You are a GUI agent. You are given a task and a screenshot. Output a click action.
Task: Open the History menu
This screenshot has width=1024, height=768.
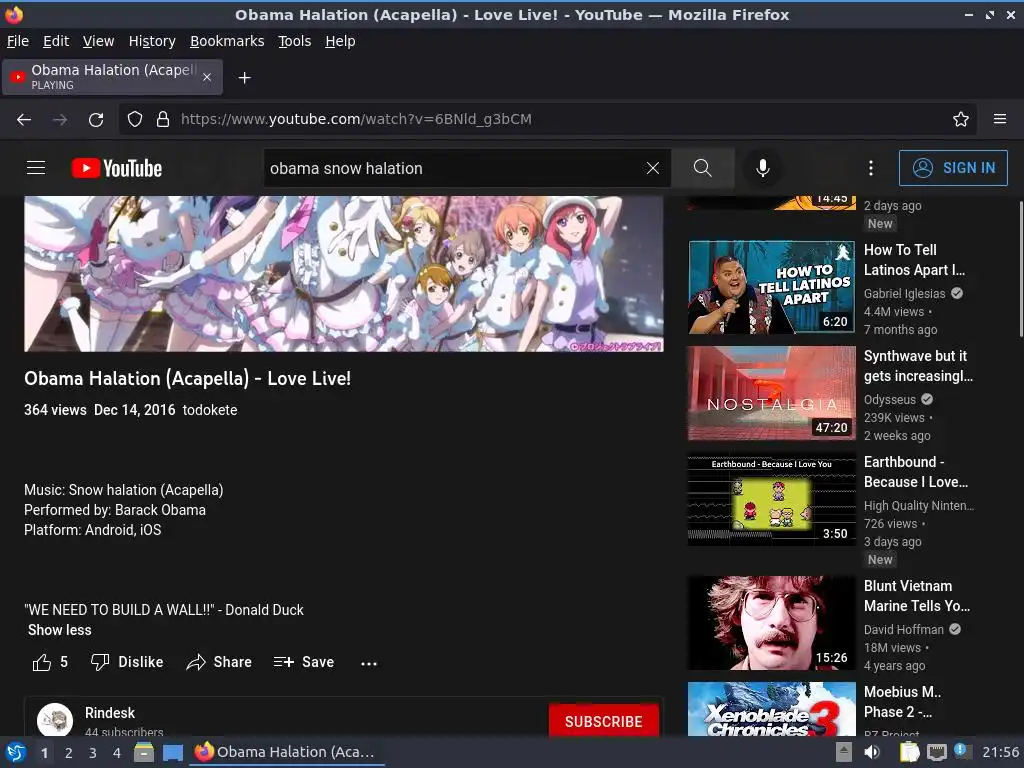tap(152, 41)
